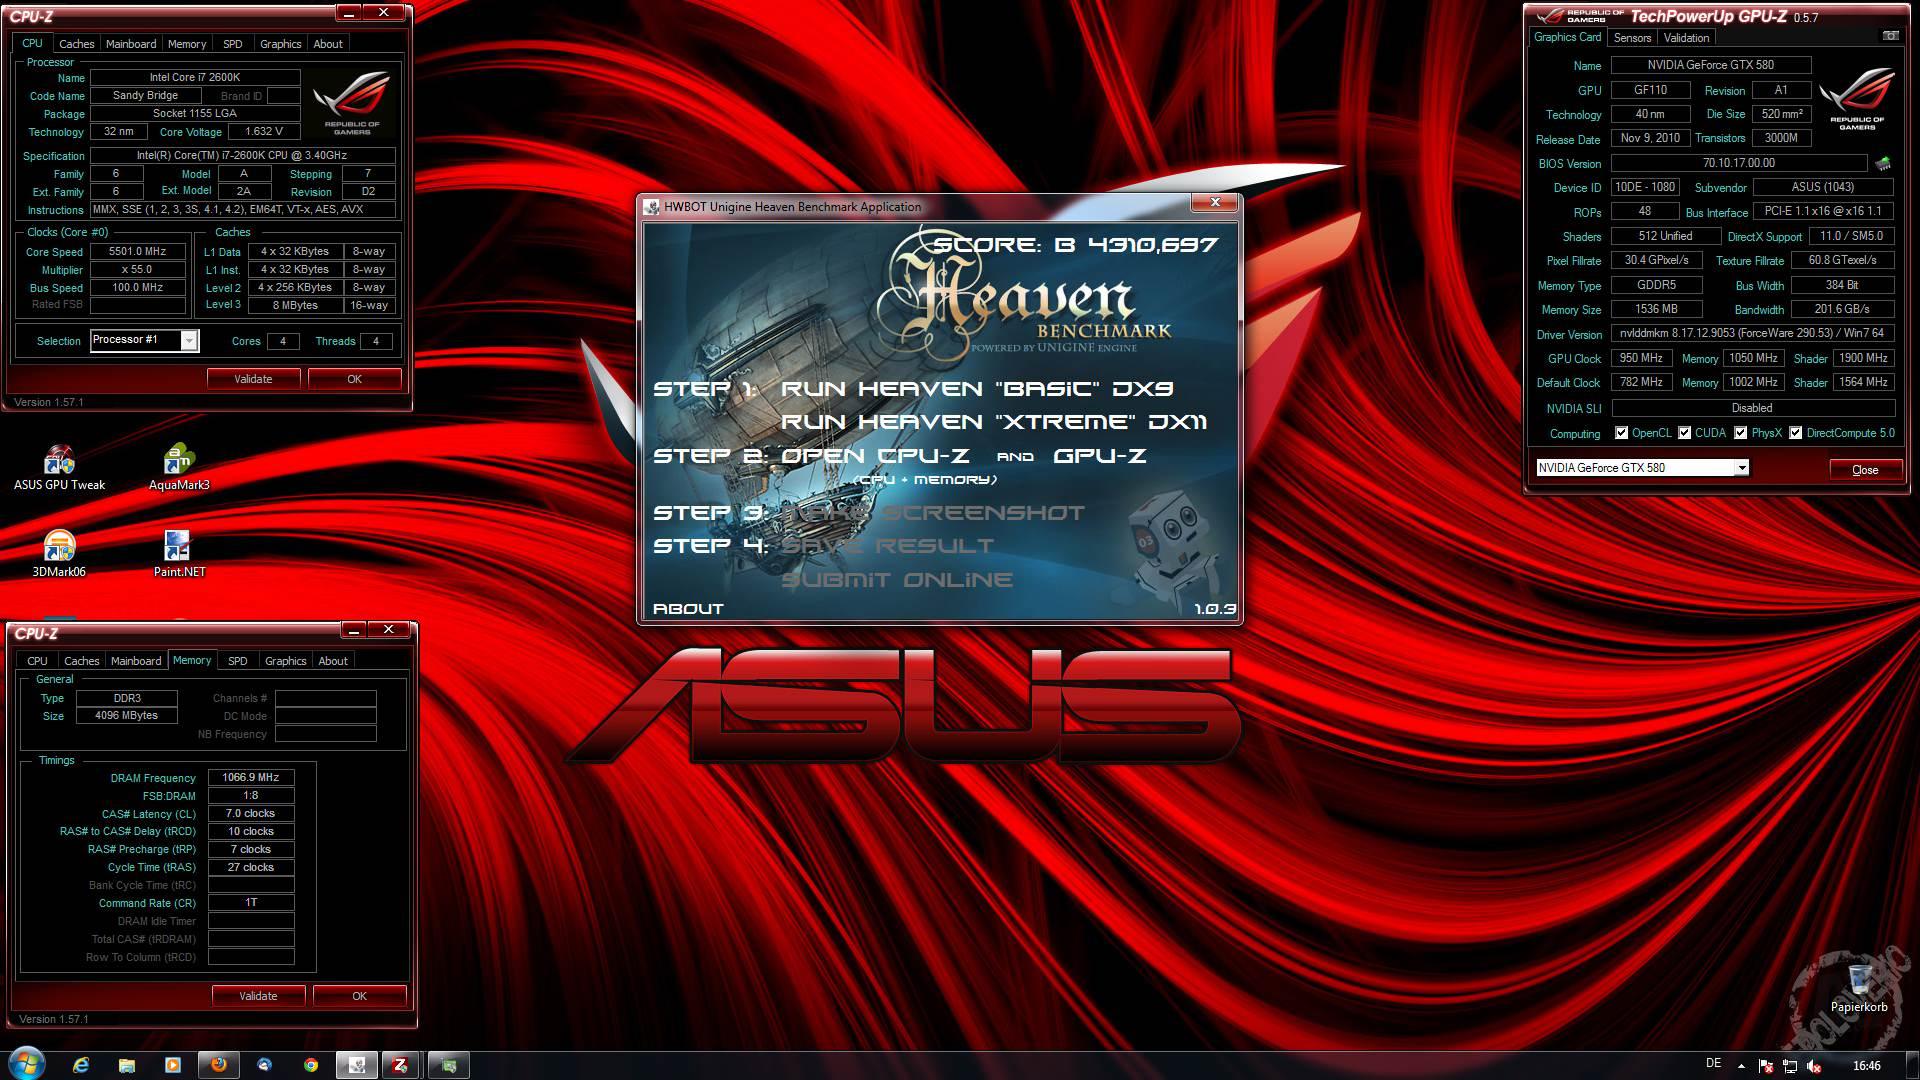Screen dimensions: 1920x1080
Task: Click the Core Voltage 1.632 V value
Action: pos(264,132)
